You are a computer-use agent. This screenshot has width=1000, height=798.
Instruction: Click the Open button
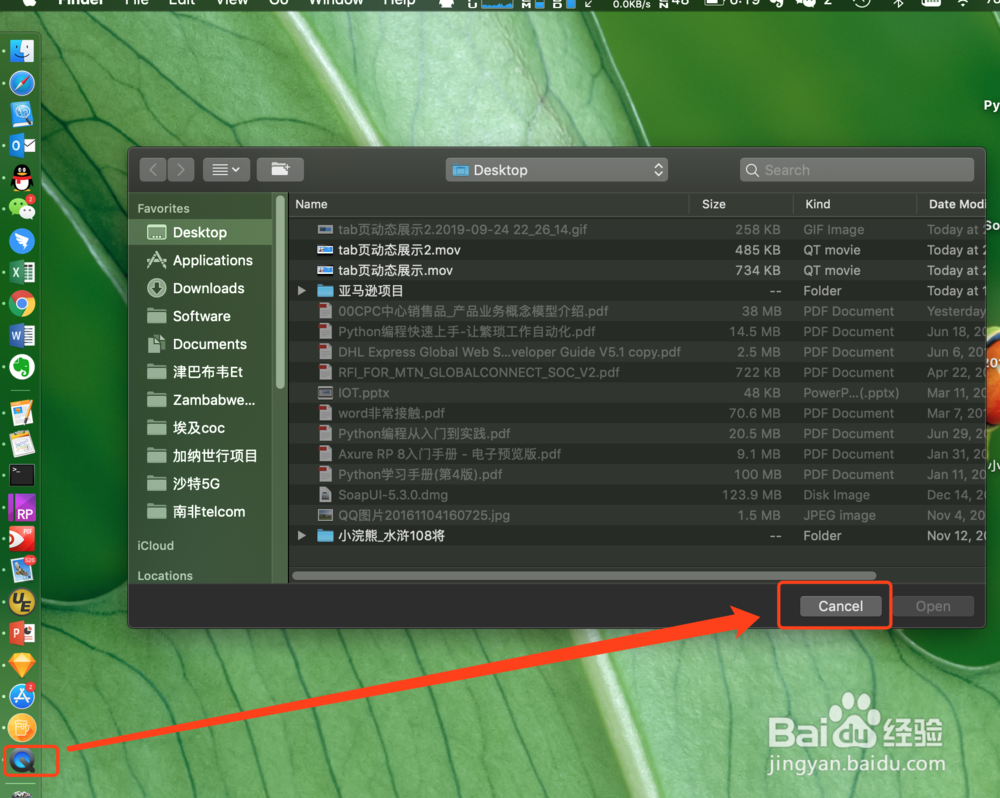click(x=933, y=606)
